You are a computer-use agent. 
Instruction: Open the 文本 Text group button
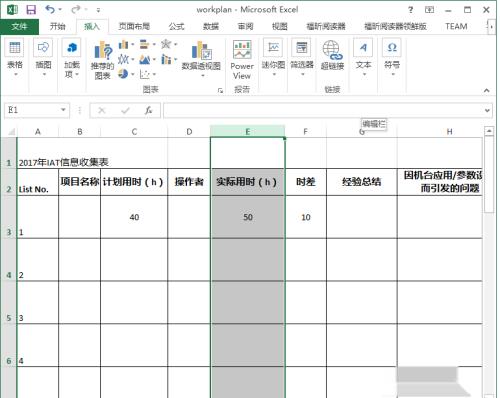363,58
